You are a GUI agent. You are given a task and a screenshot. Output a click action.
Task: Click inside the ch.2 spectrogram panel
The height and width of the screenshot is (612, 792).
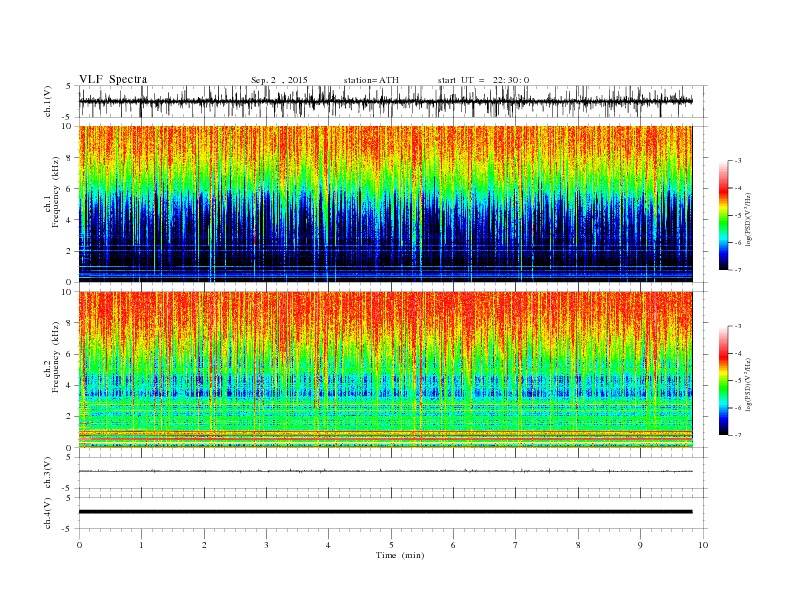[385, 369]
